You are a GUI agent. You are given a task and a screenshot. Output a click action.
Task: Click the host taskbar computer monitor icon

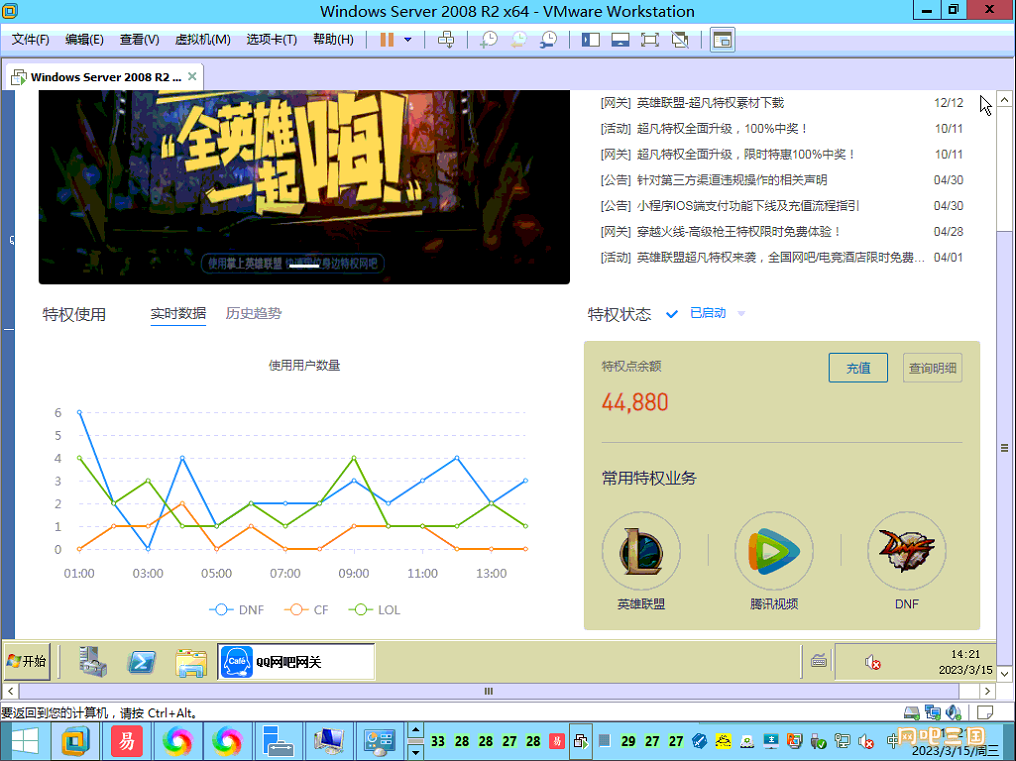coord(329,741)
